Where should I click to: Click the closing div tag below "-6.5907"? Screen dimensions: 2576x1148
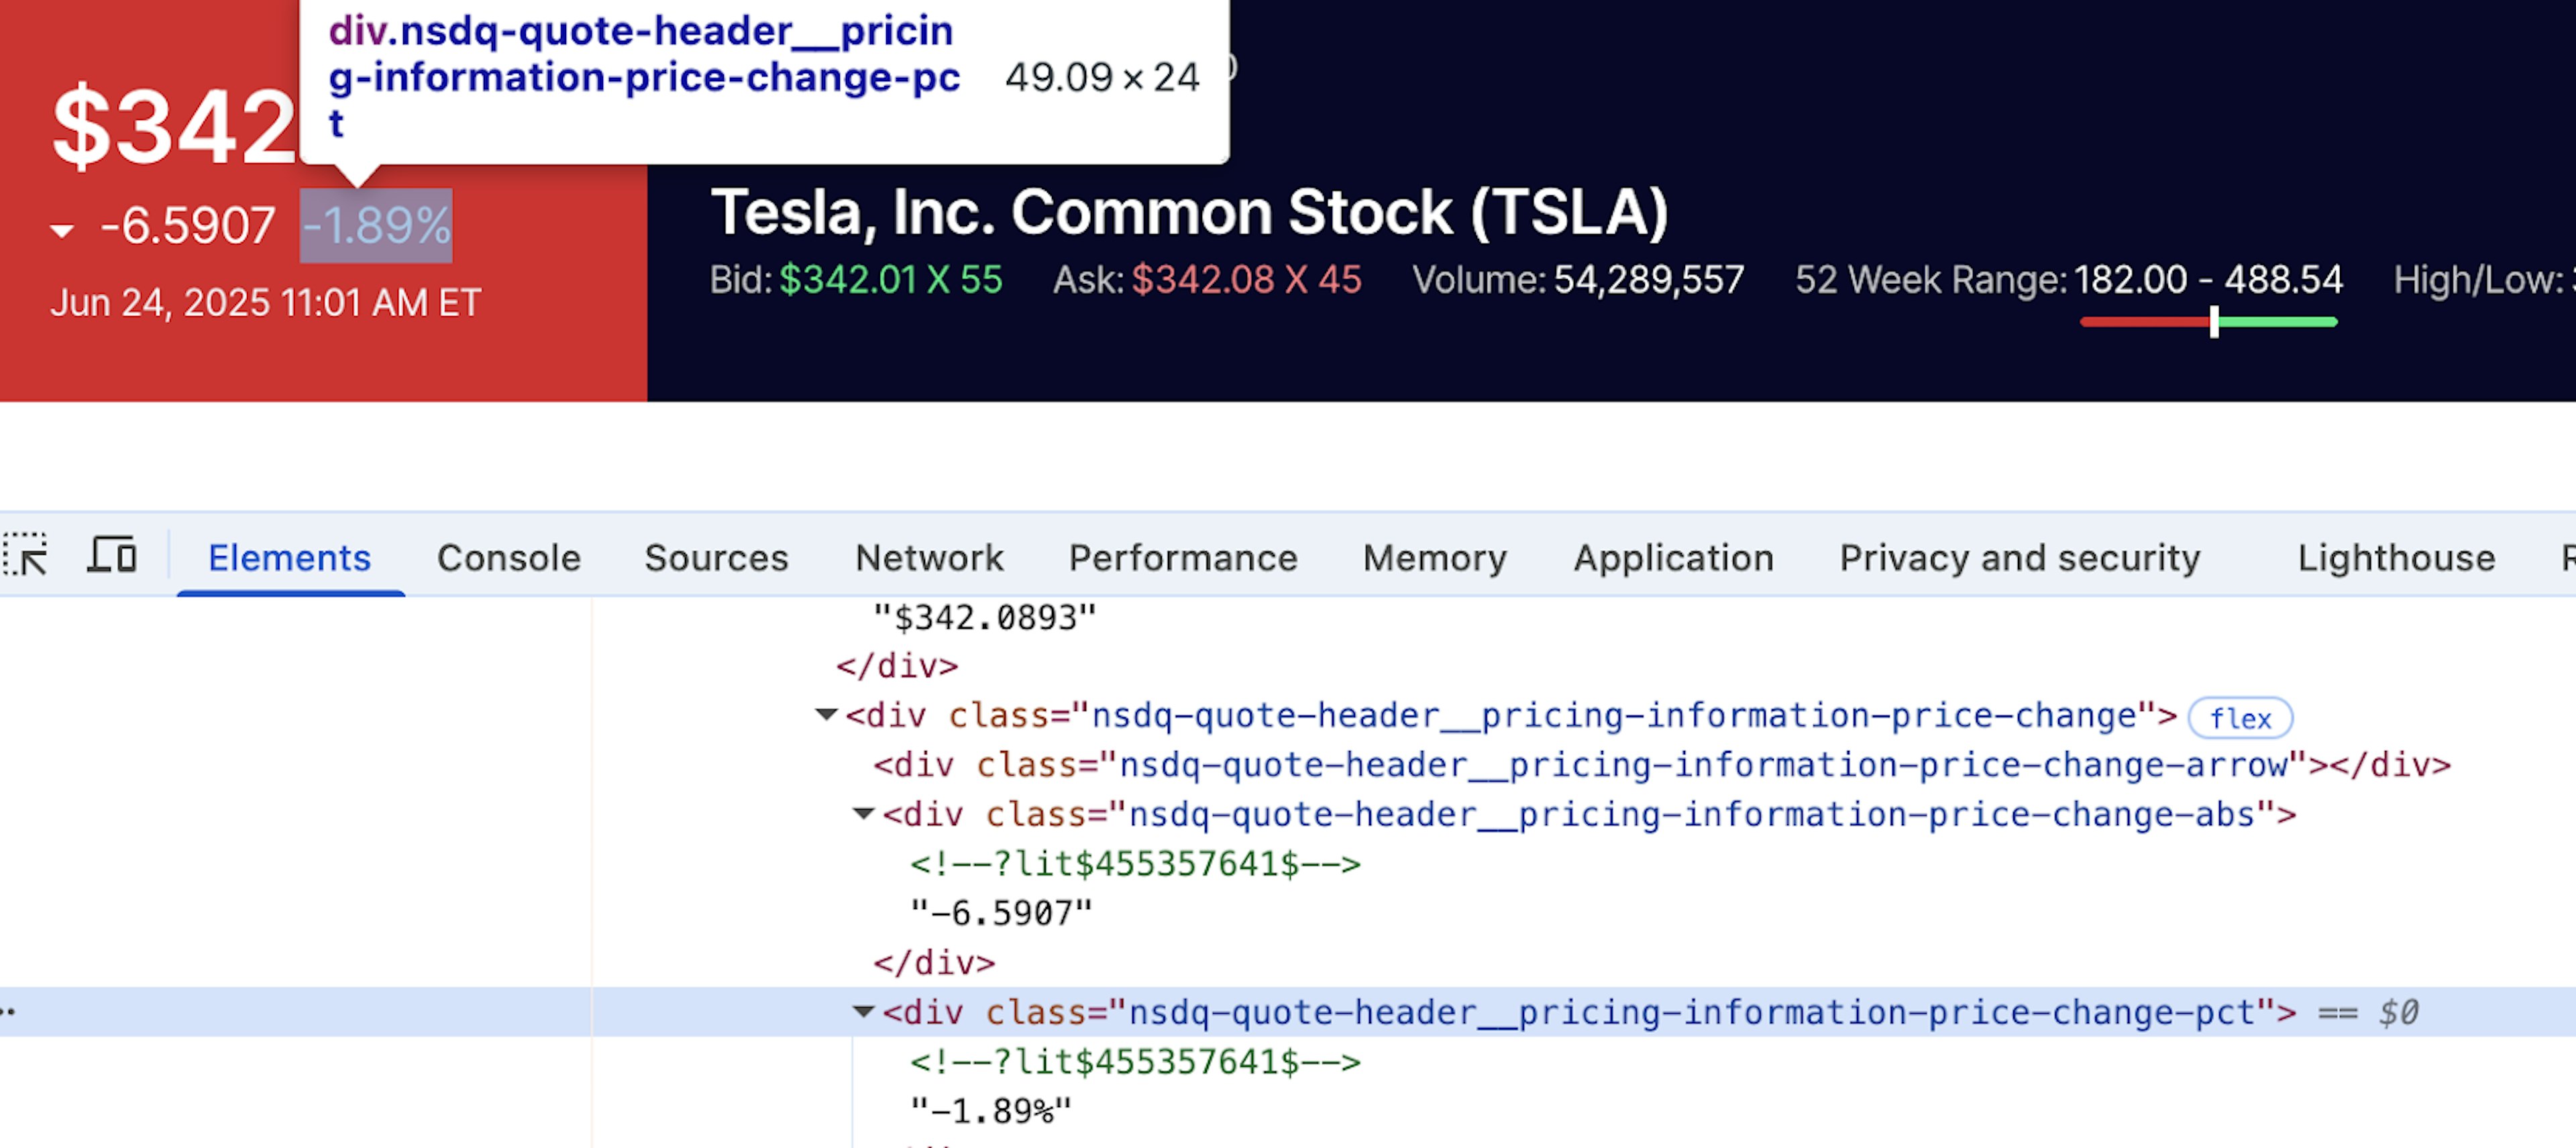coord(934,963)
